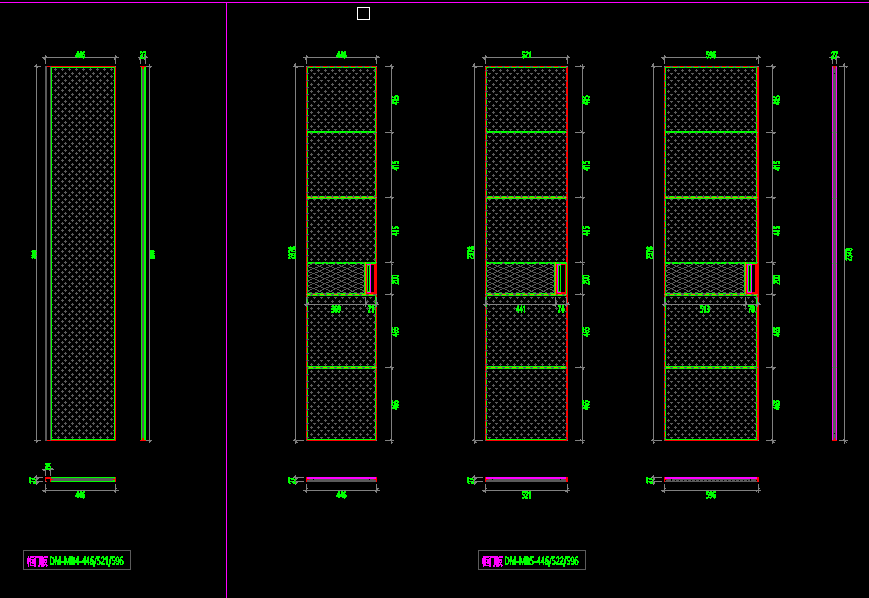Select the wave-hatched drawer band in first cabinet
Screen dimensions: 869x598
[x=335, y=278]
